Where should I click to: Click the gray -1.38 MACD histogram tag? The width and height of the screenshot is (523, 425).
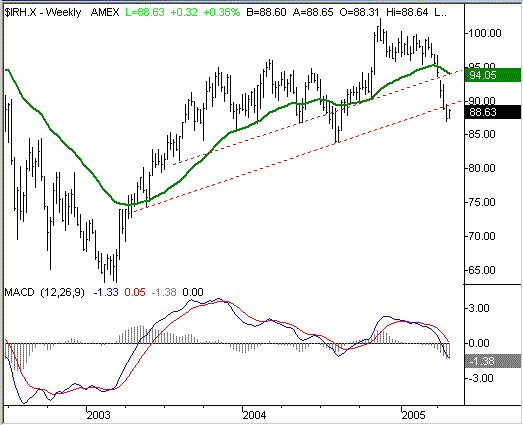(x=493, y=361)
